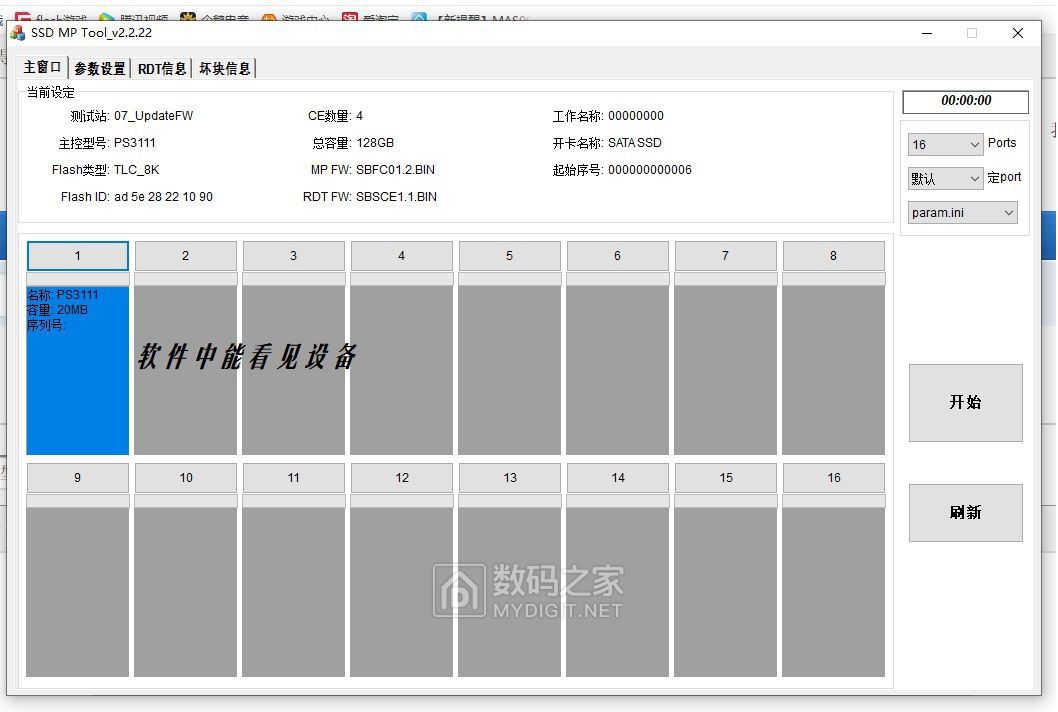Select port 1 header button
Viewport: 1058px width, 712px height.
tap(78, 256)
